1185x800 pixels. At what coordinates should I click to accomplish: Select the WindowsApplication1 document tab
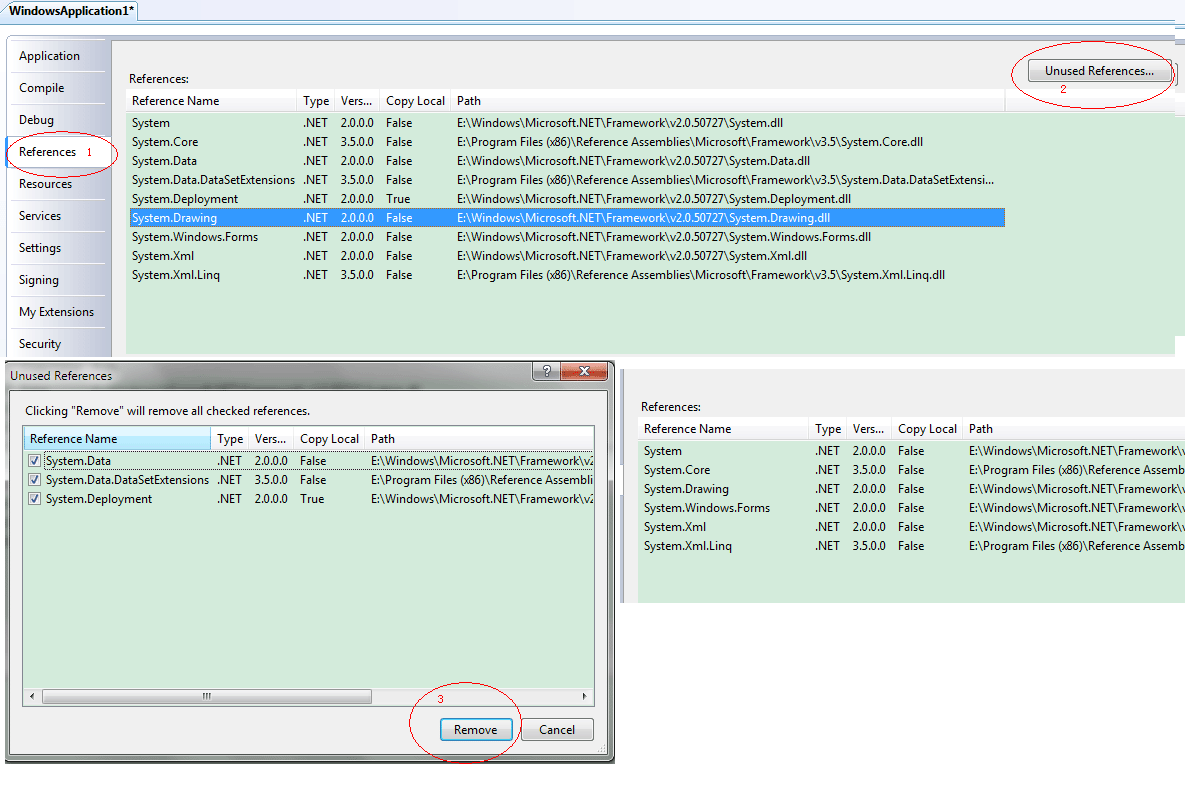[x=71, y=11]
